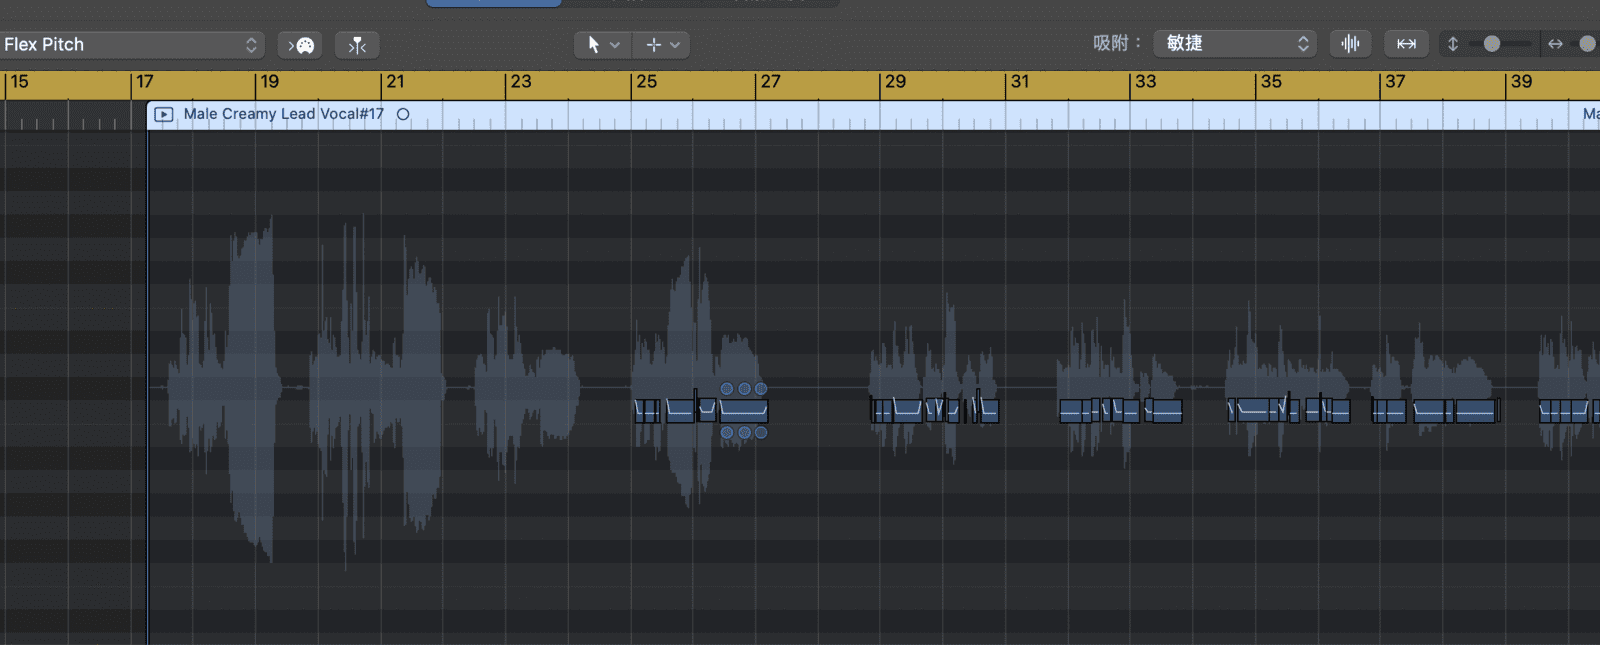
Task: Click bar 25 in the ruler
Action: (x=647, y=82)
